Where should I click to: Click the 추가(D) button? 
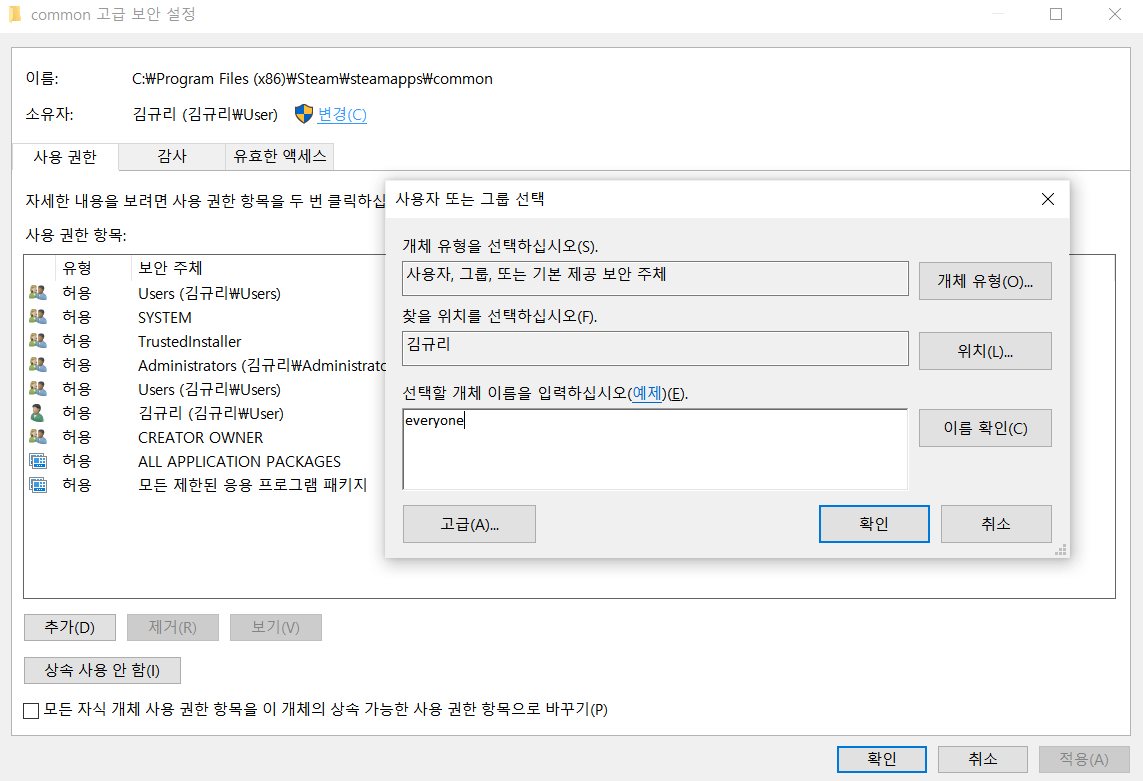[x=70, y=627]
